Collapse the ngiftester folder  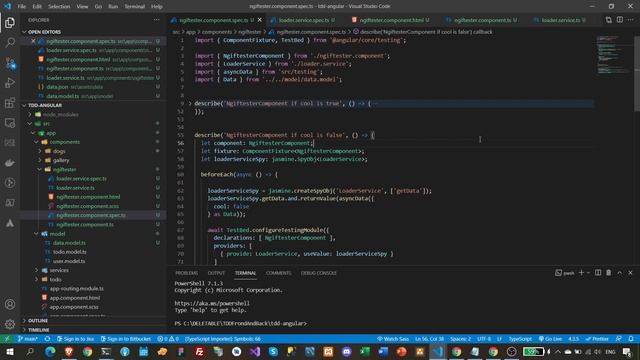click(40, 169)
